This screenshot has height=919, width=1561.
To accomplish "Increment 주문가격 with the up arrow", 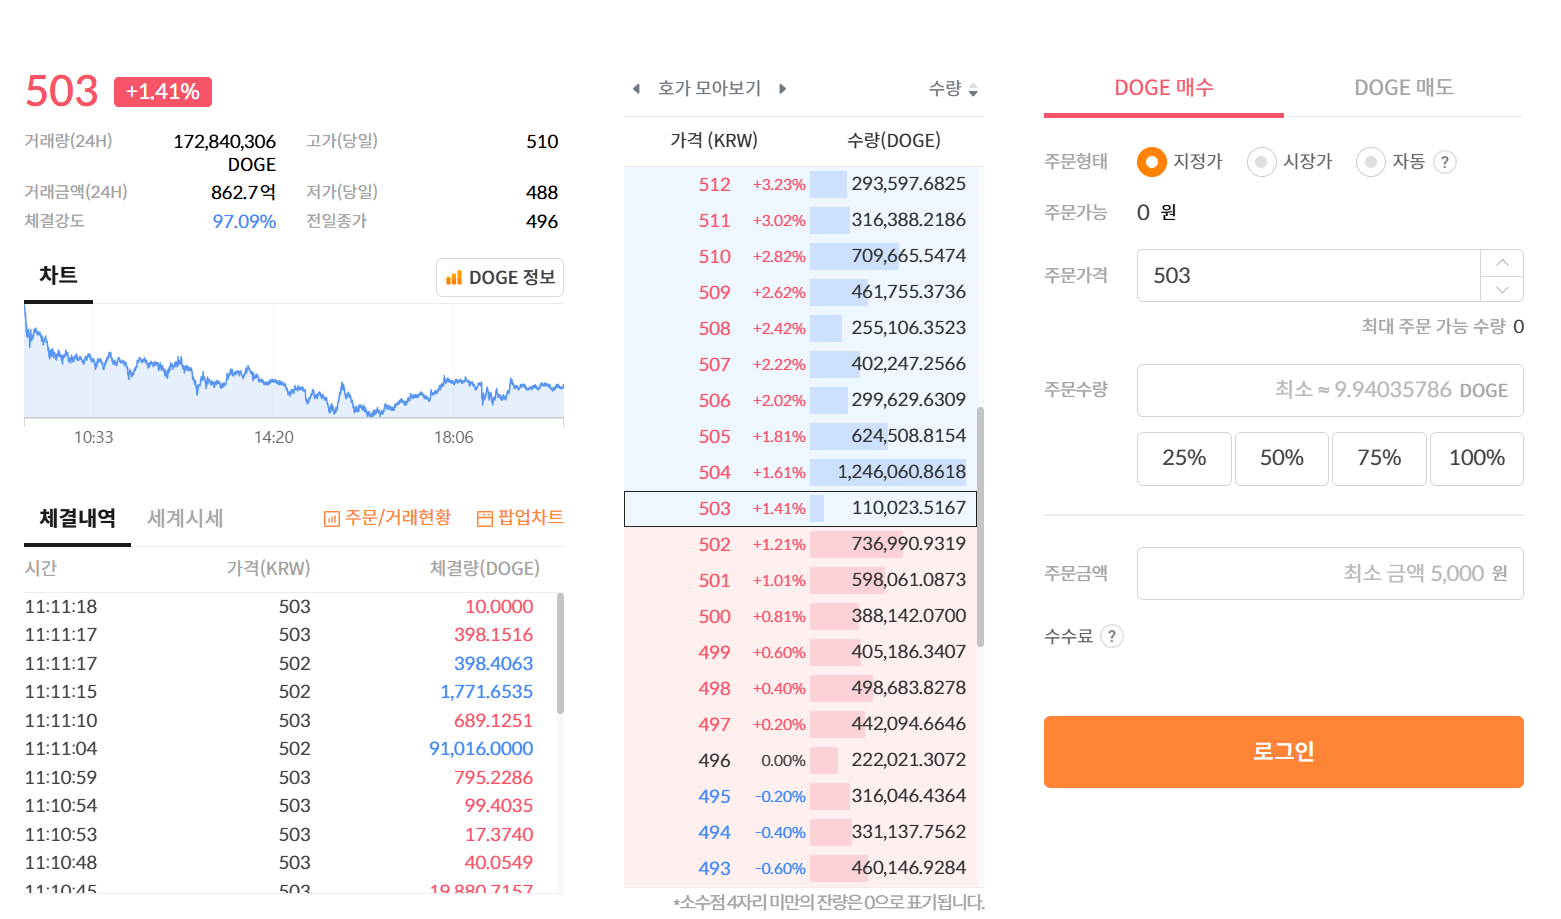I will pos(1501,263).
